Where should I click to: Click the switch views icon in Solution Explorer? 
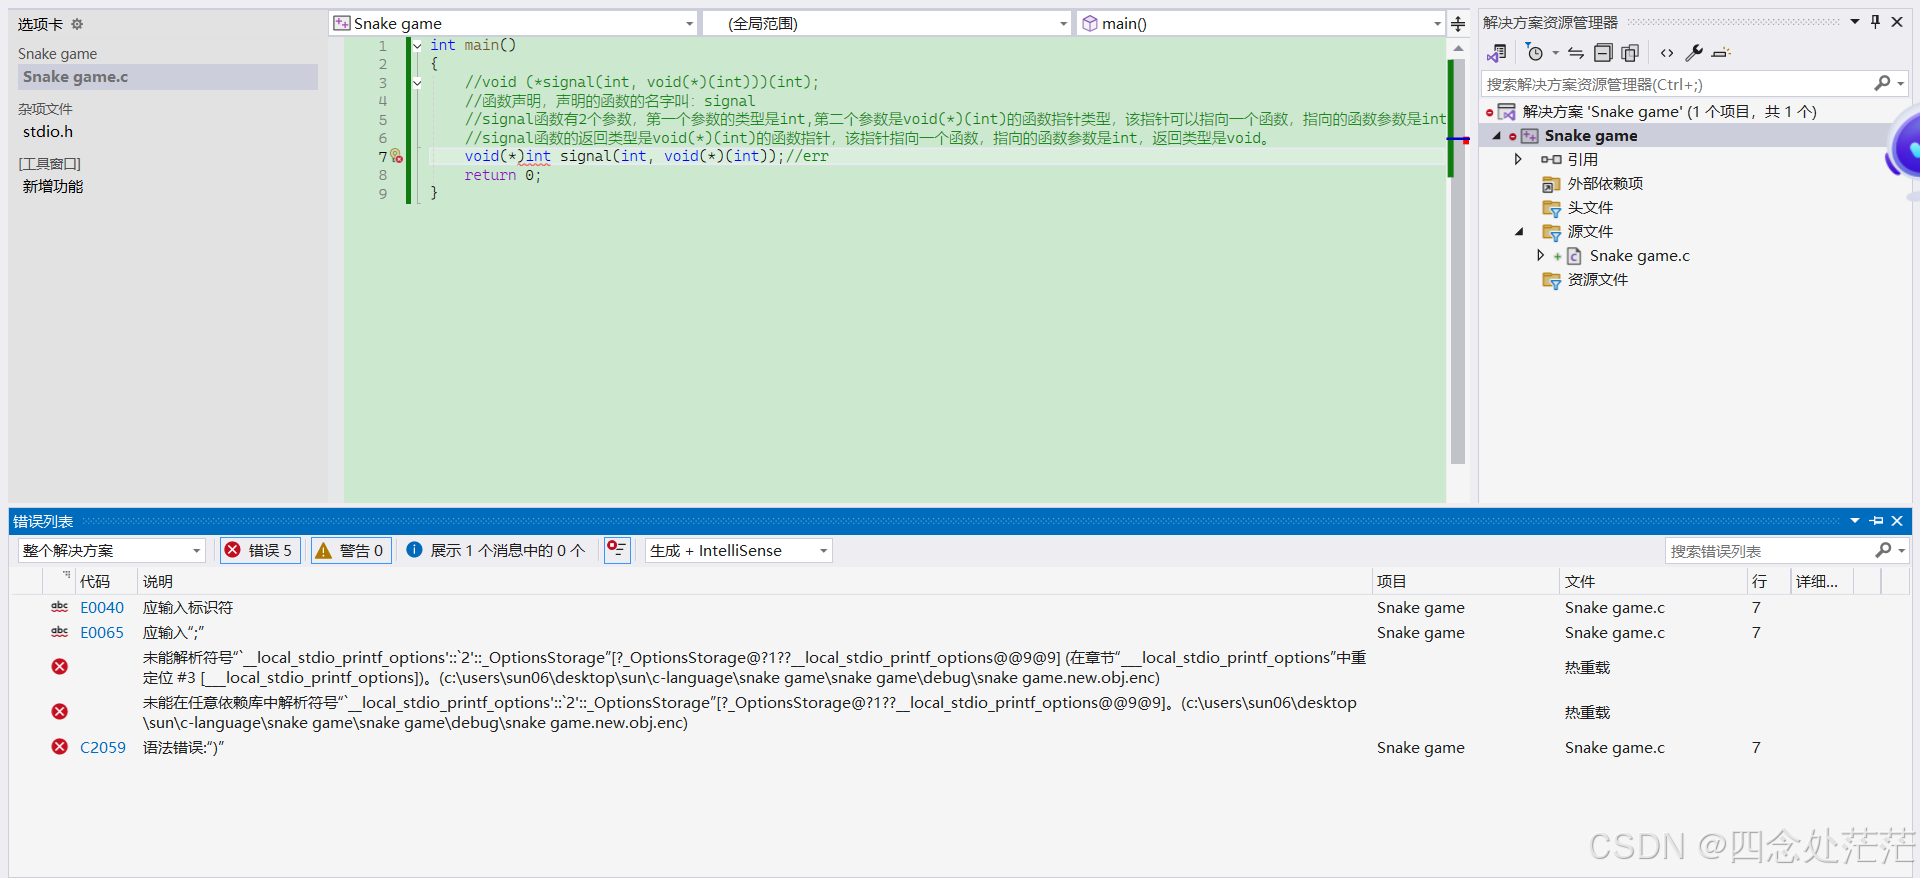1497,53
